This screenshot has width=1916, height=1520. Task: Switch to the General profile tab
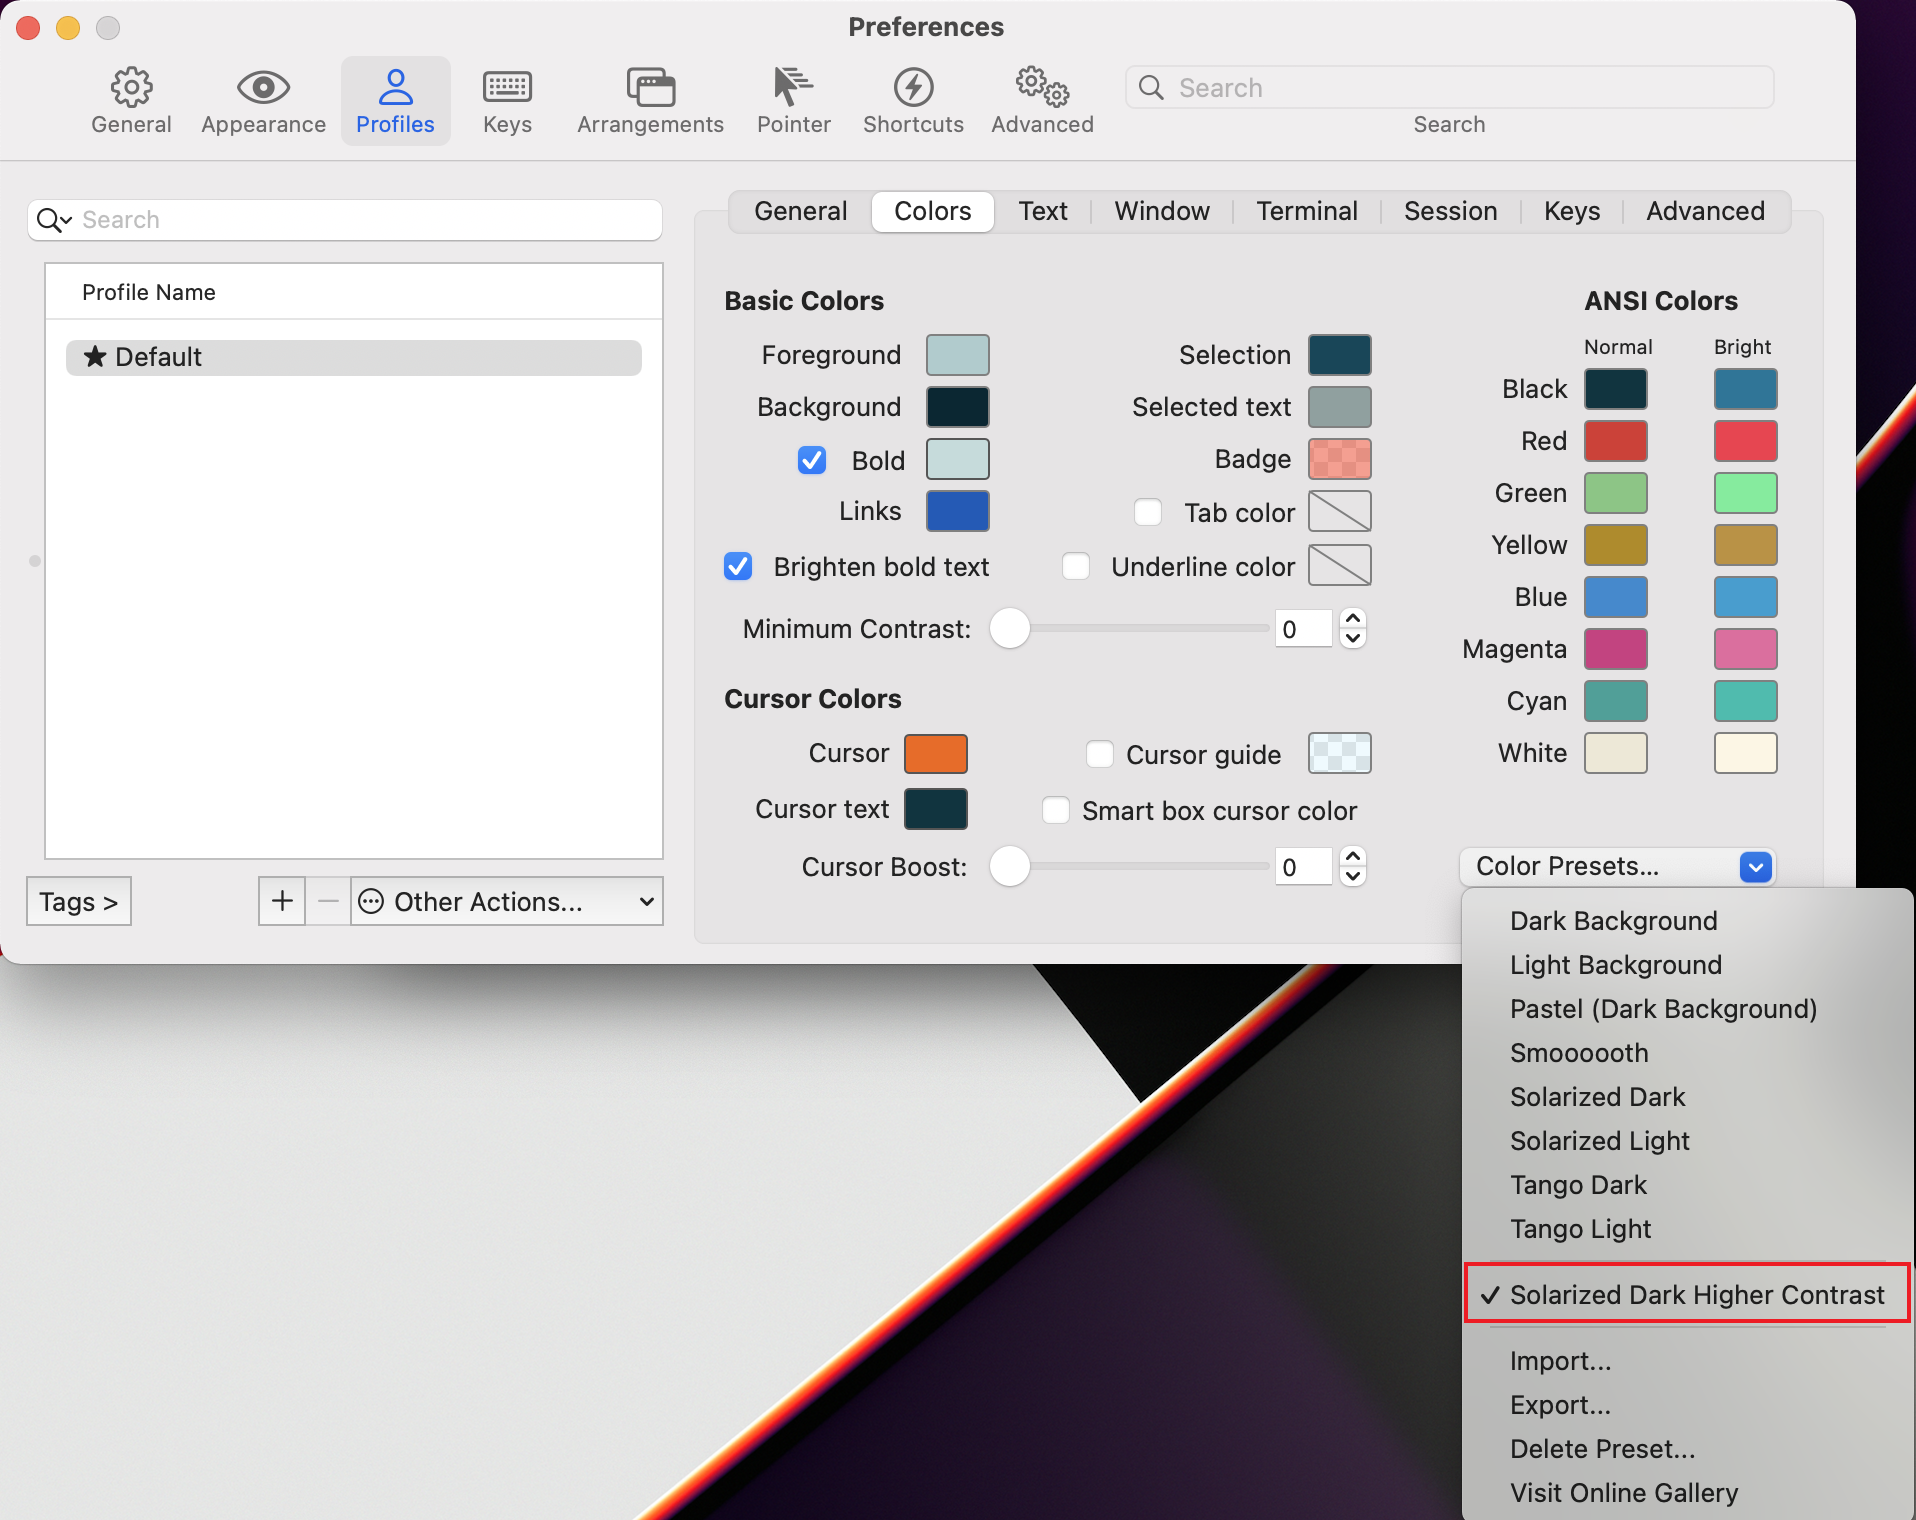[x=800, y=211]
